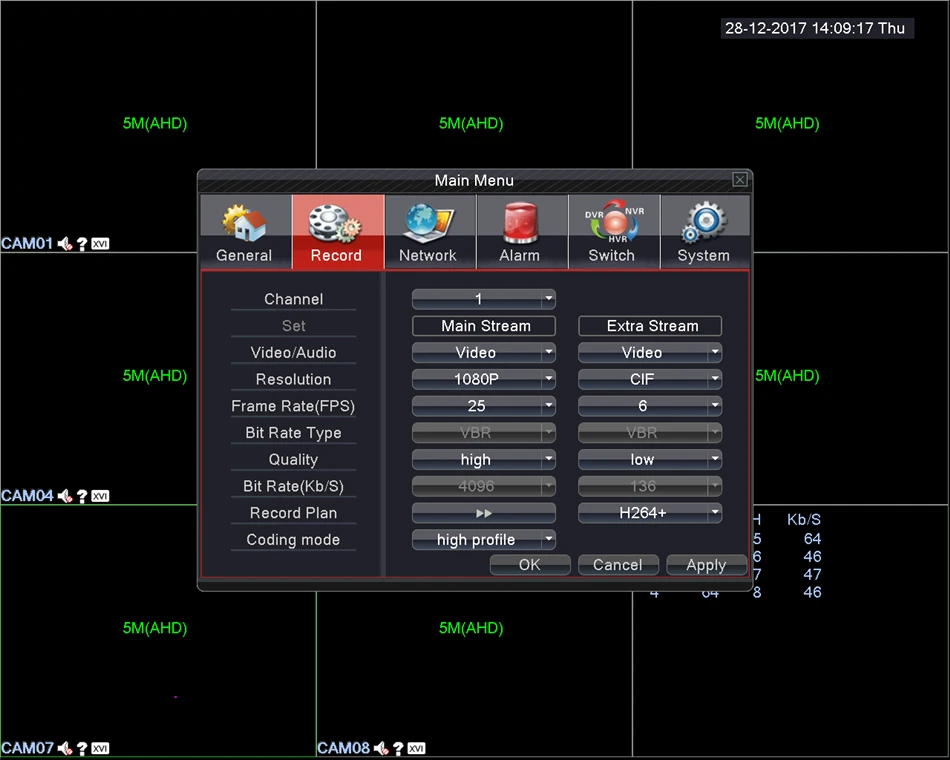Image resolution: width=950 pixels, height=760 pixels.
Task: Open Main Stream quality high dropdown
Action: [x=483, y=459]
